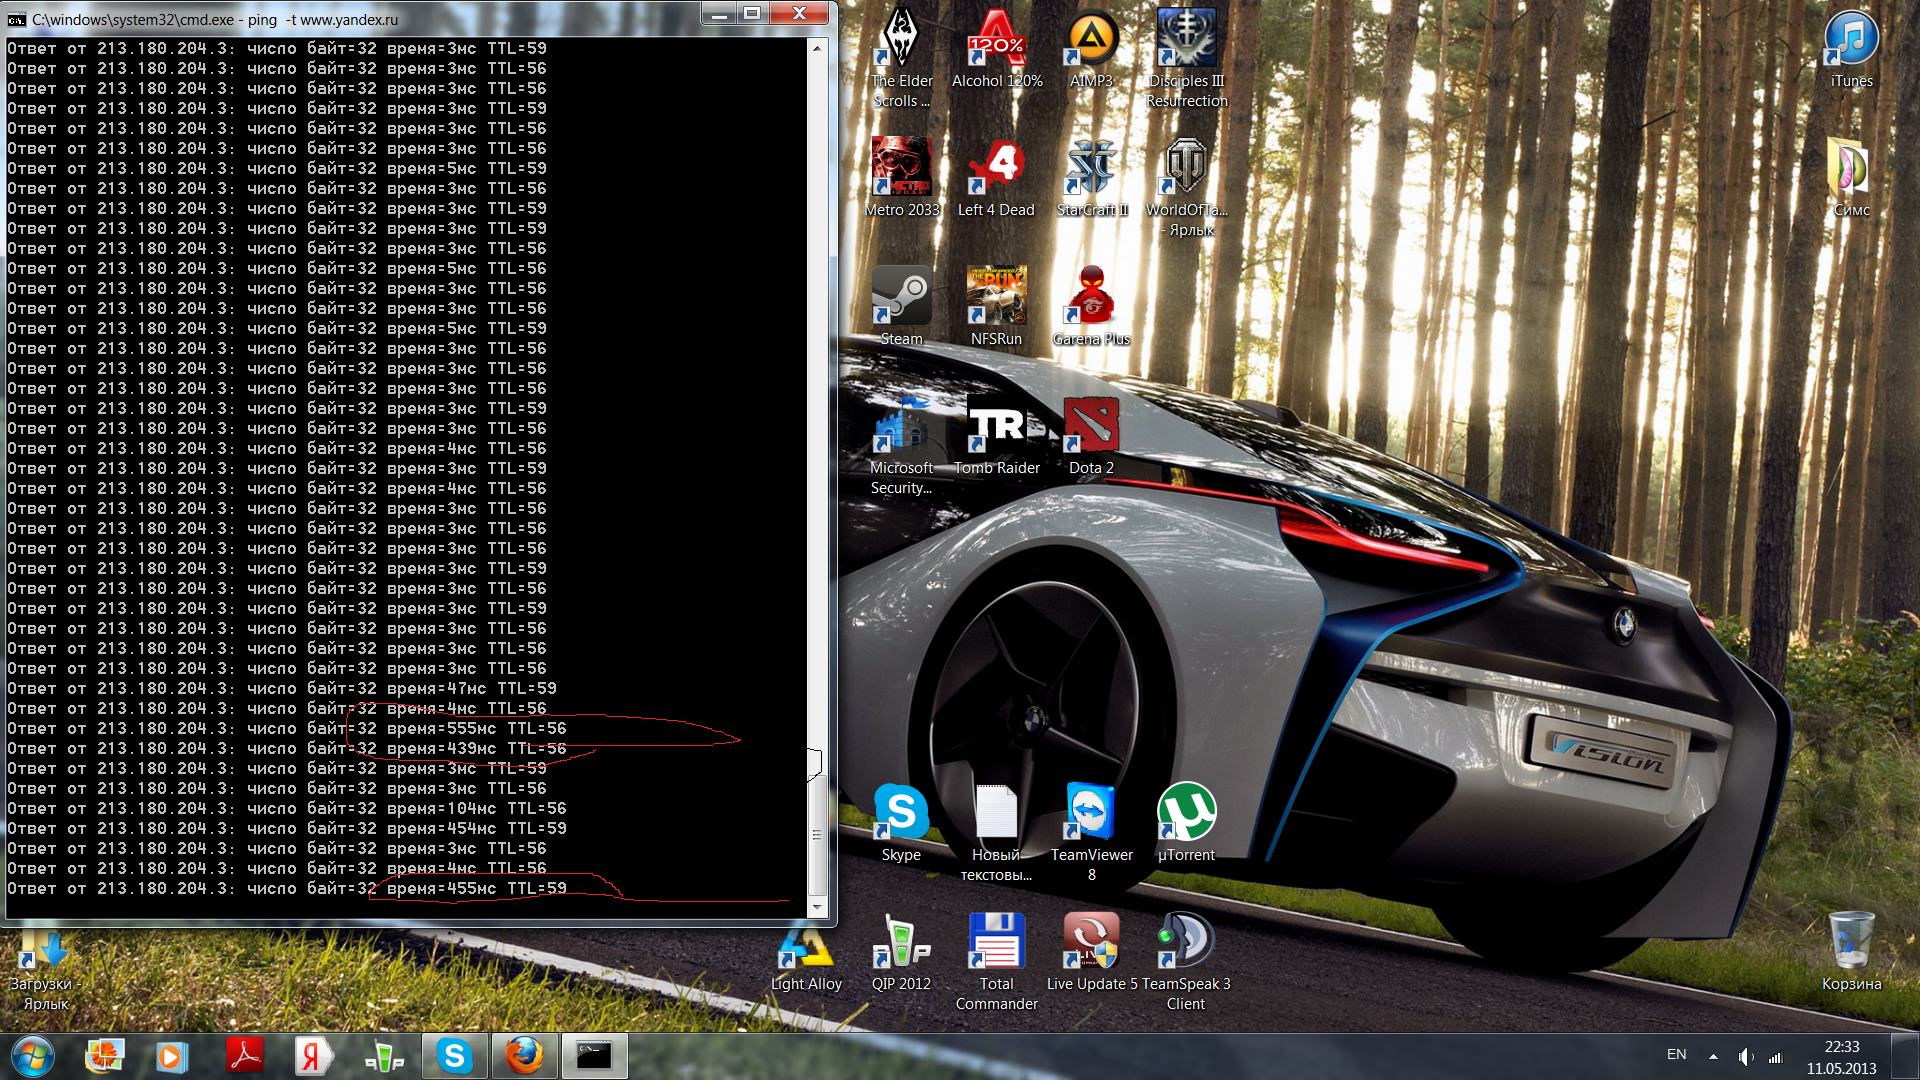Show hidden system tray icons arrow

coord(1713,1056)
